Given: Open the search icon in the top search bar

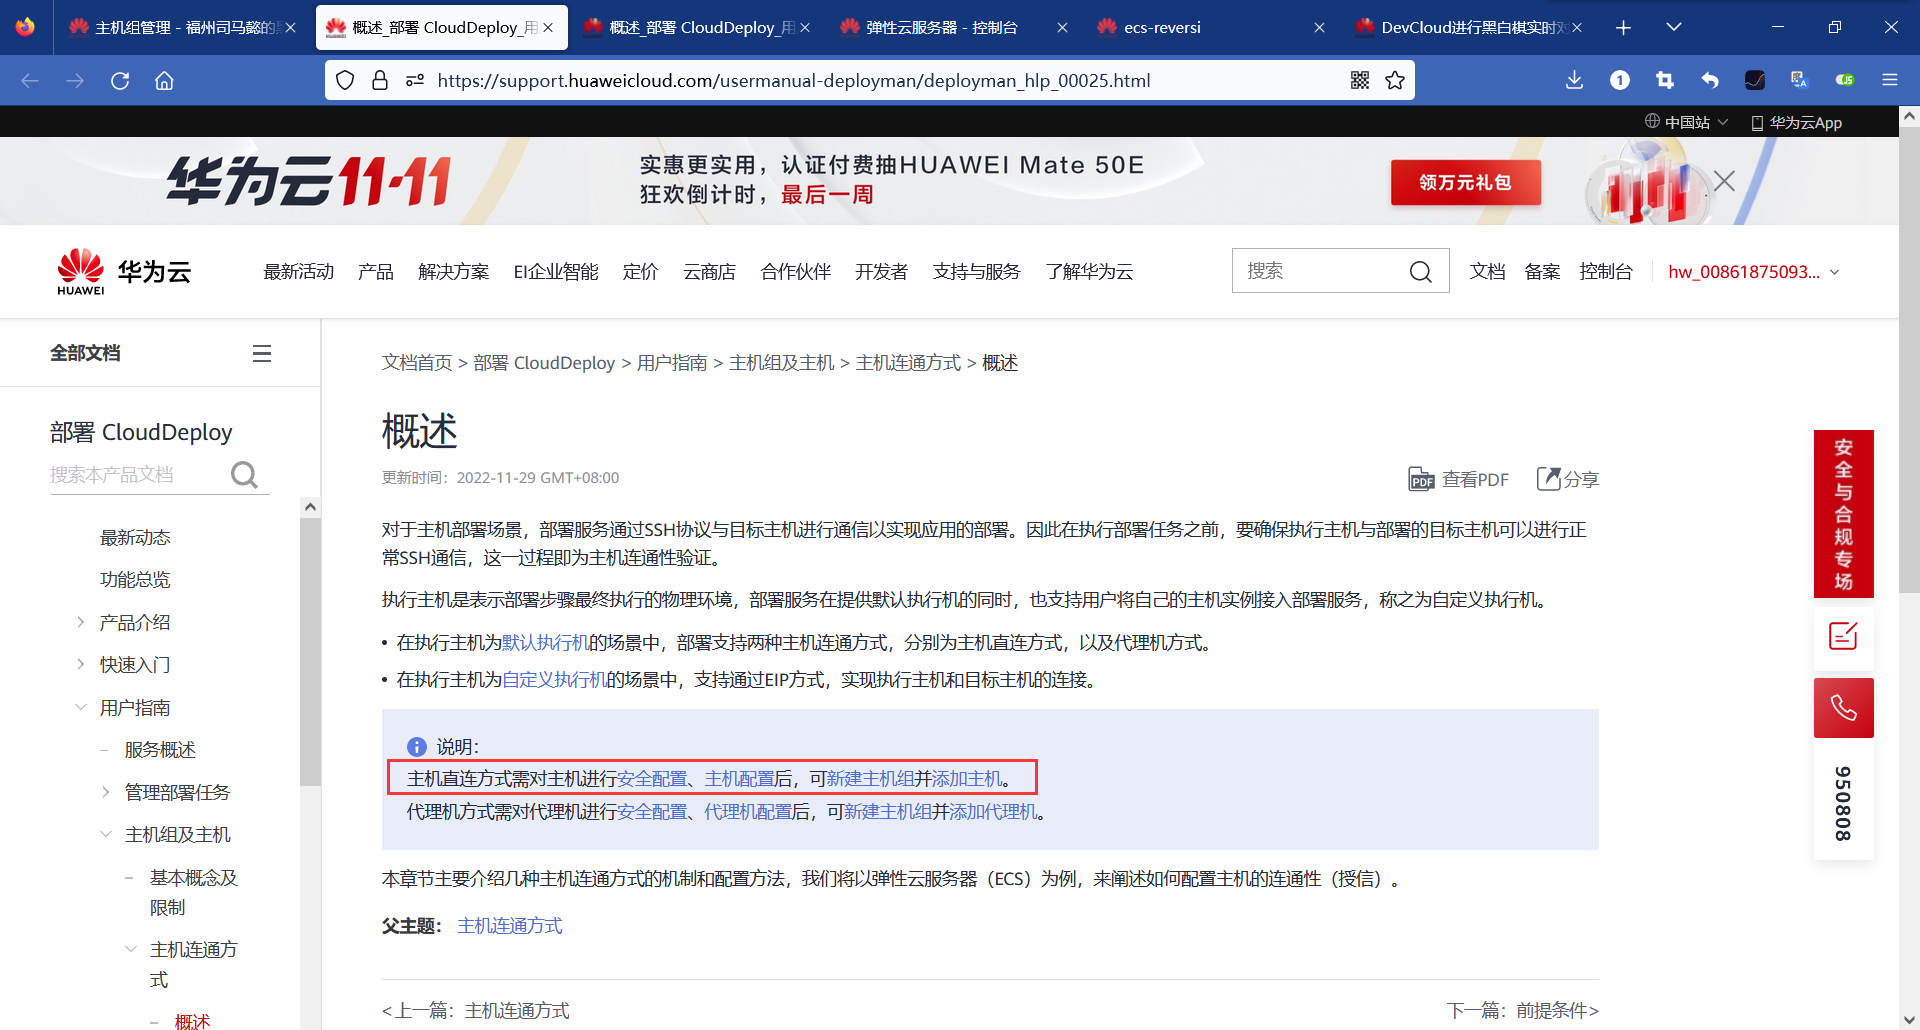Looking at the screenshot, I should click(x=1421, y=270).
